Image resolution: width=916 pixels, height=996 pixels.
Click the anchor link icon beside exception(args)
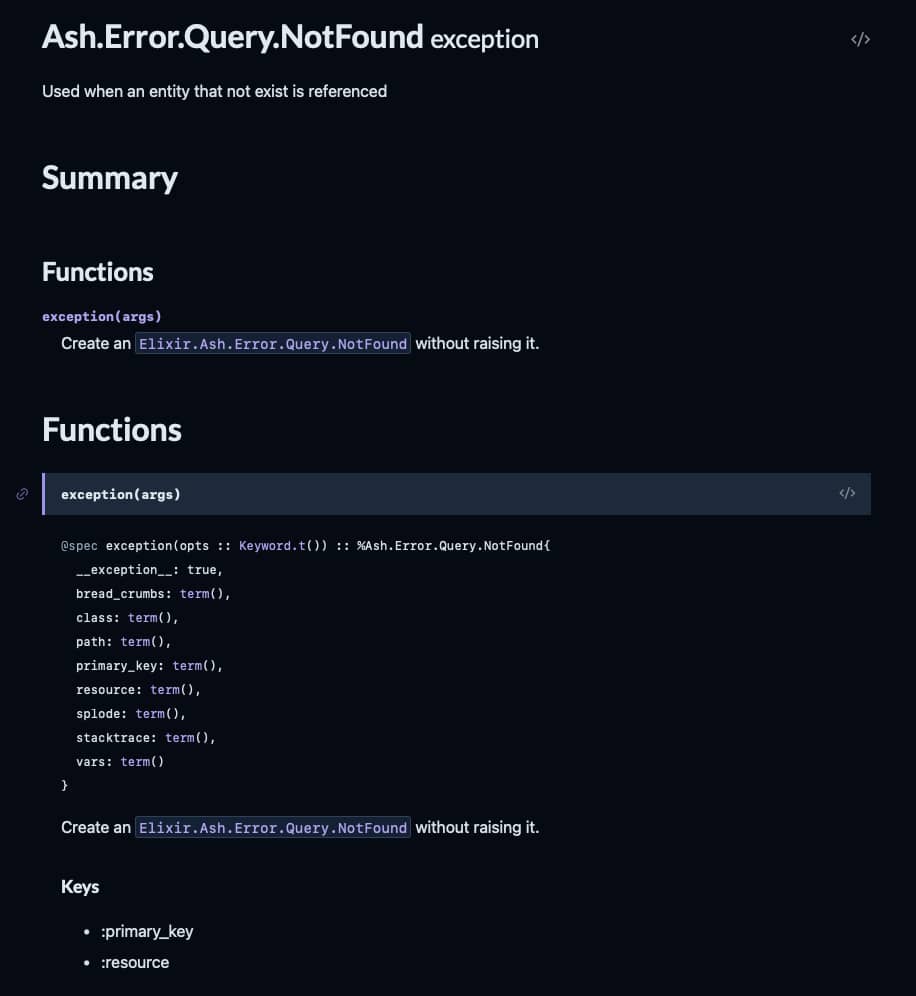click(x=22, y=494)
